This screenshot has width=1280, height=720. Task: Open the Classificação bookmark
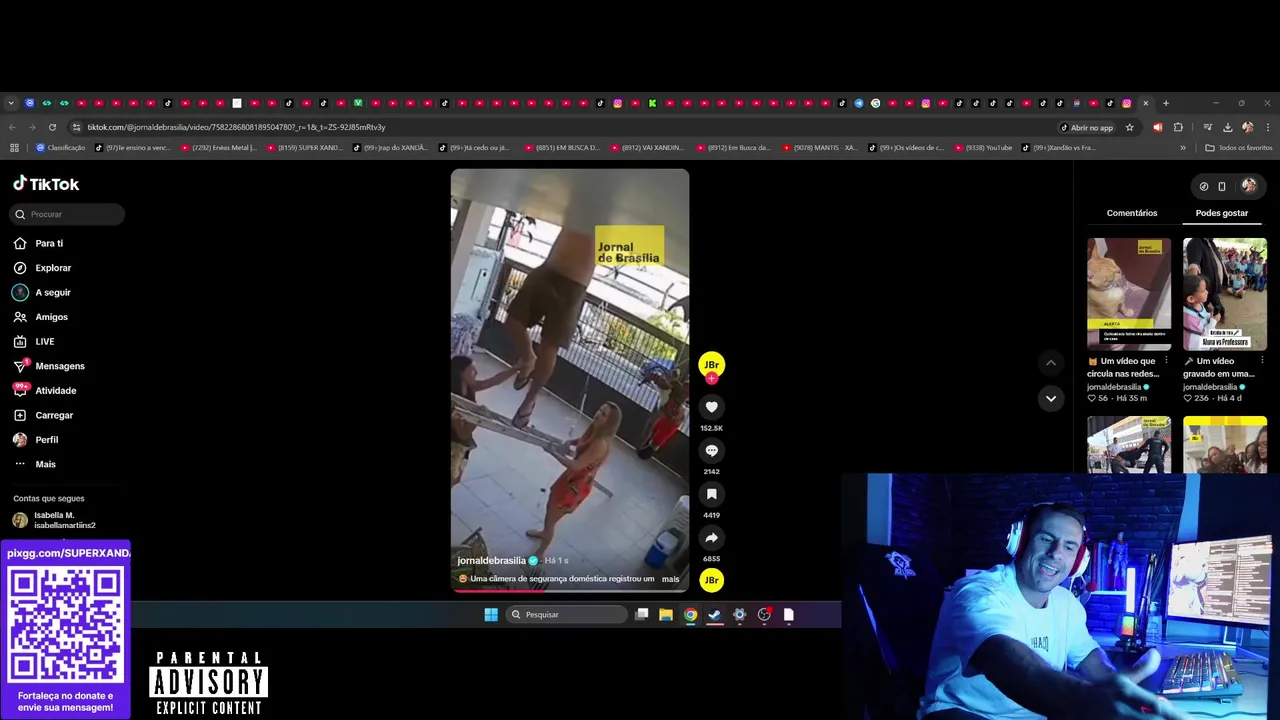(x=60, y=148)
